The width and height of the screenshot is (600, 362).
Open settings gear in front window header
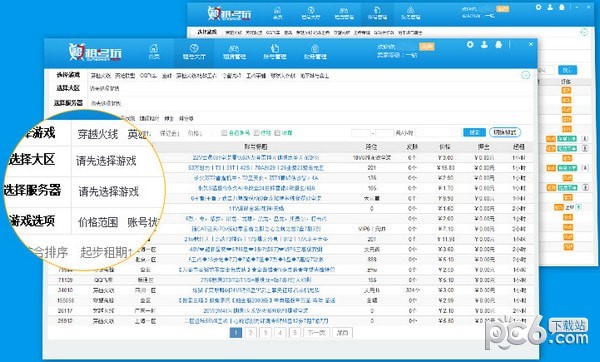point(470,45)
